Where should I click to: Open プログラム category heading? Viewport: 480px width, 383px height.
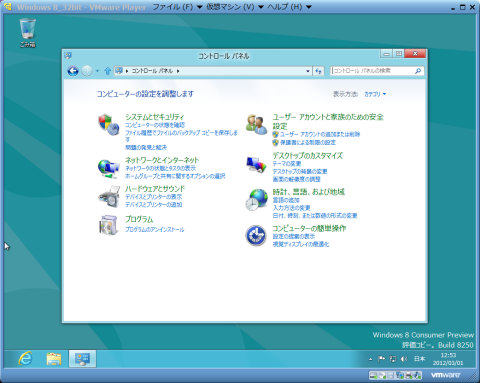(139, 219)
